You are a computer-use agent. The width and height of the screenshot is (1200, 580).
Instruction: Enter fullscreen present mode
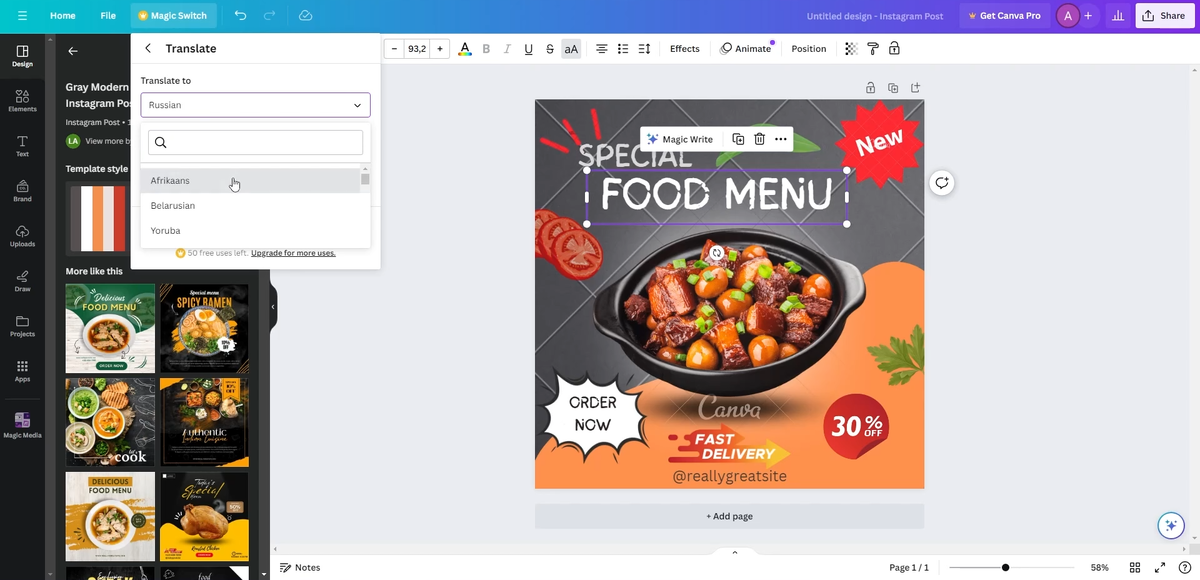[1160, 567]
